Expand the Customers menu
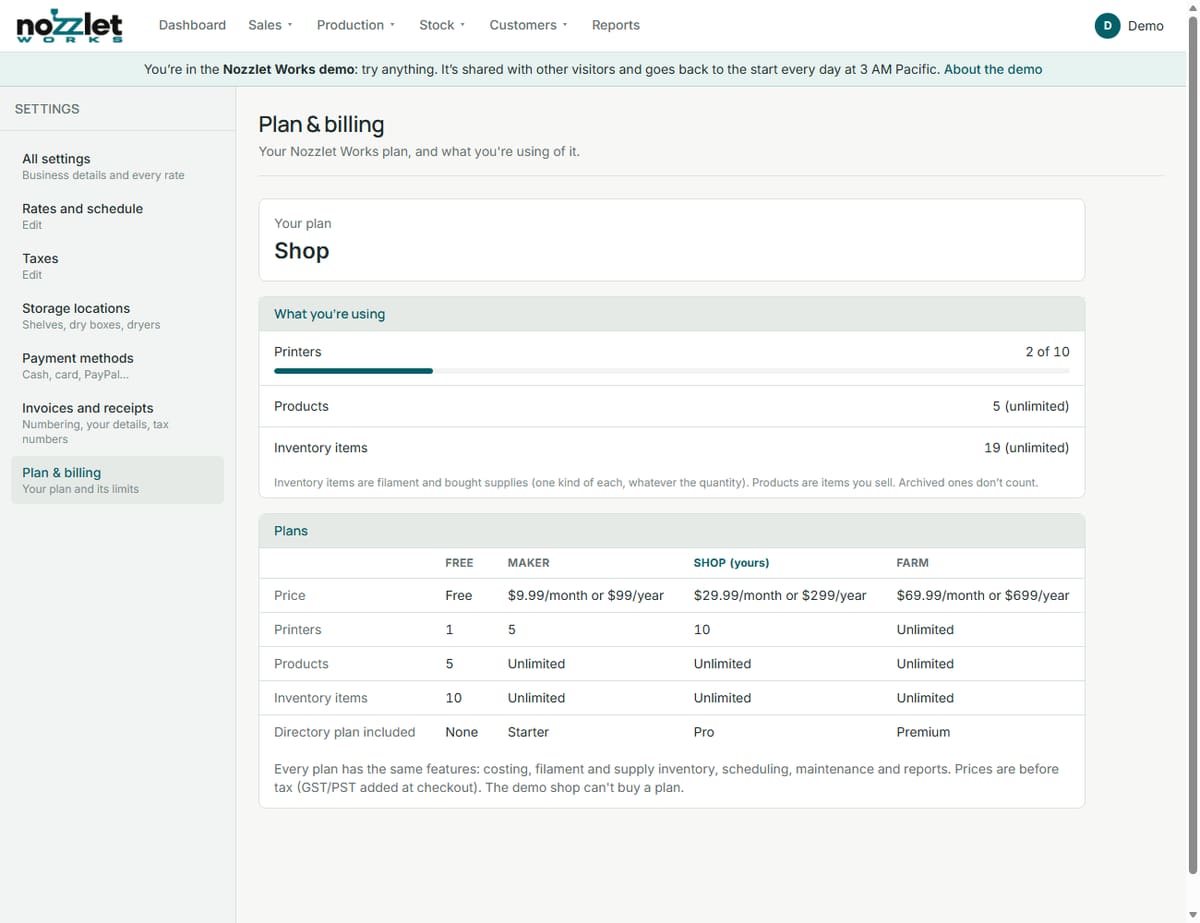This screenshot has width=1200, height=923. [x=529, y=25]
